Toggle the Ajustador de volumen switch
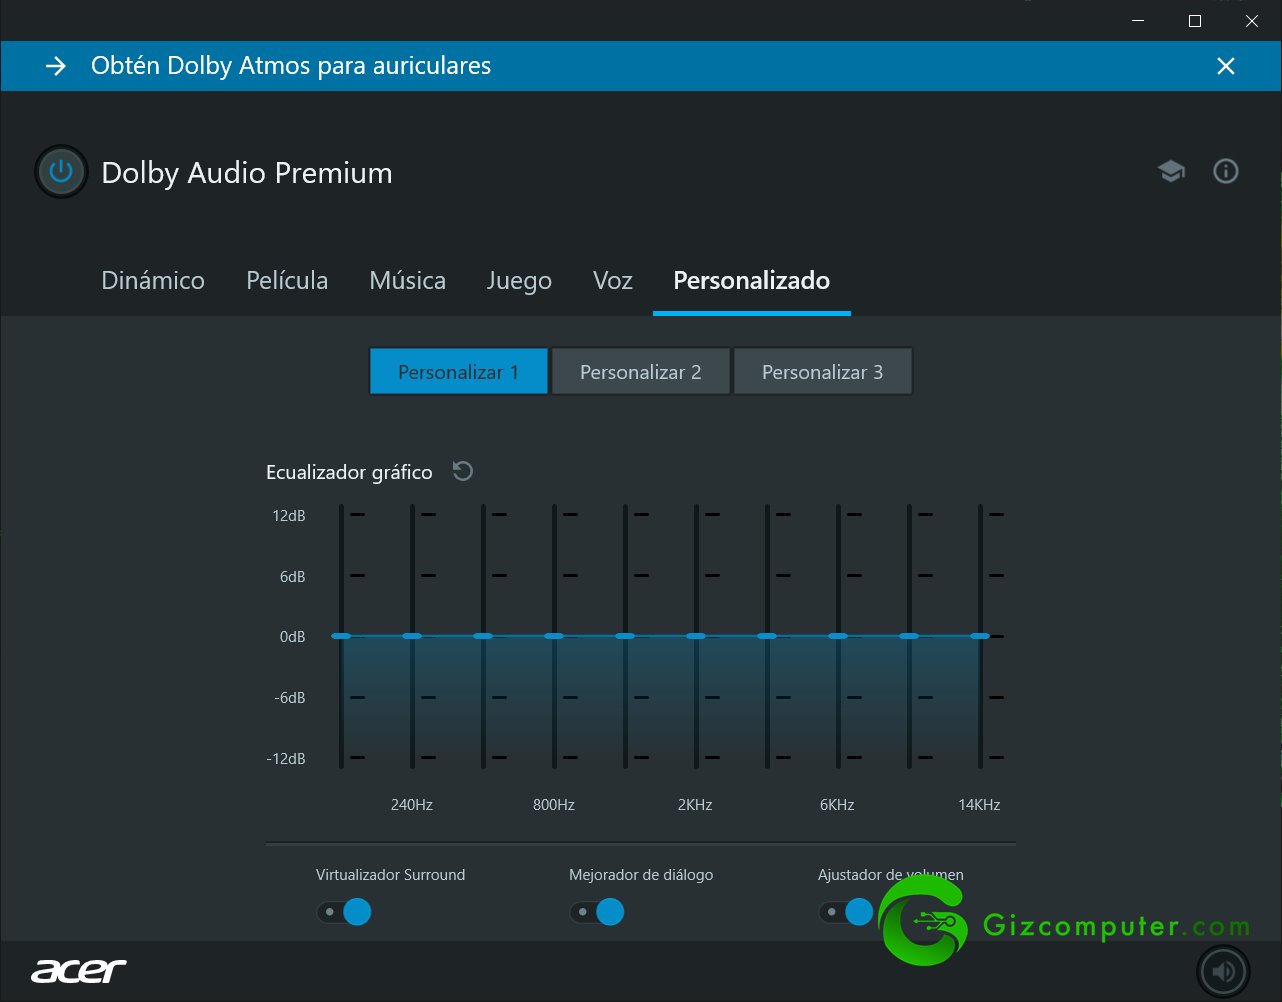The width and height of the screenshot is (1282, 1002). tap(846, 912)
